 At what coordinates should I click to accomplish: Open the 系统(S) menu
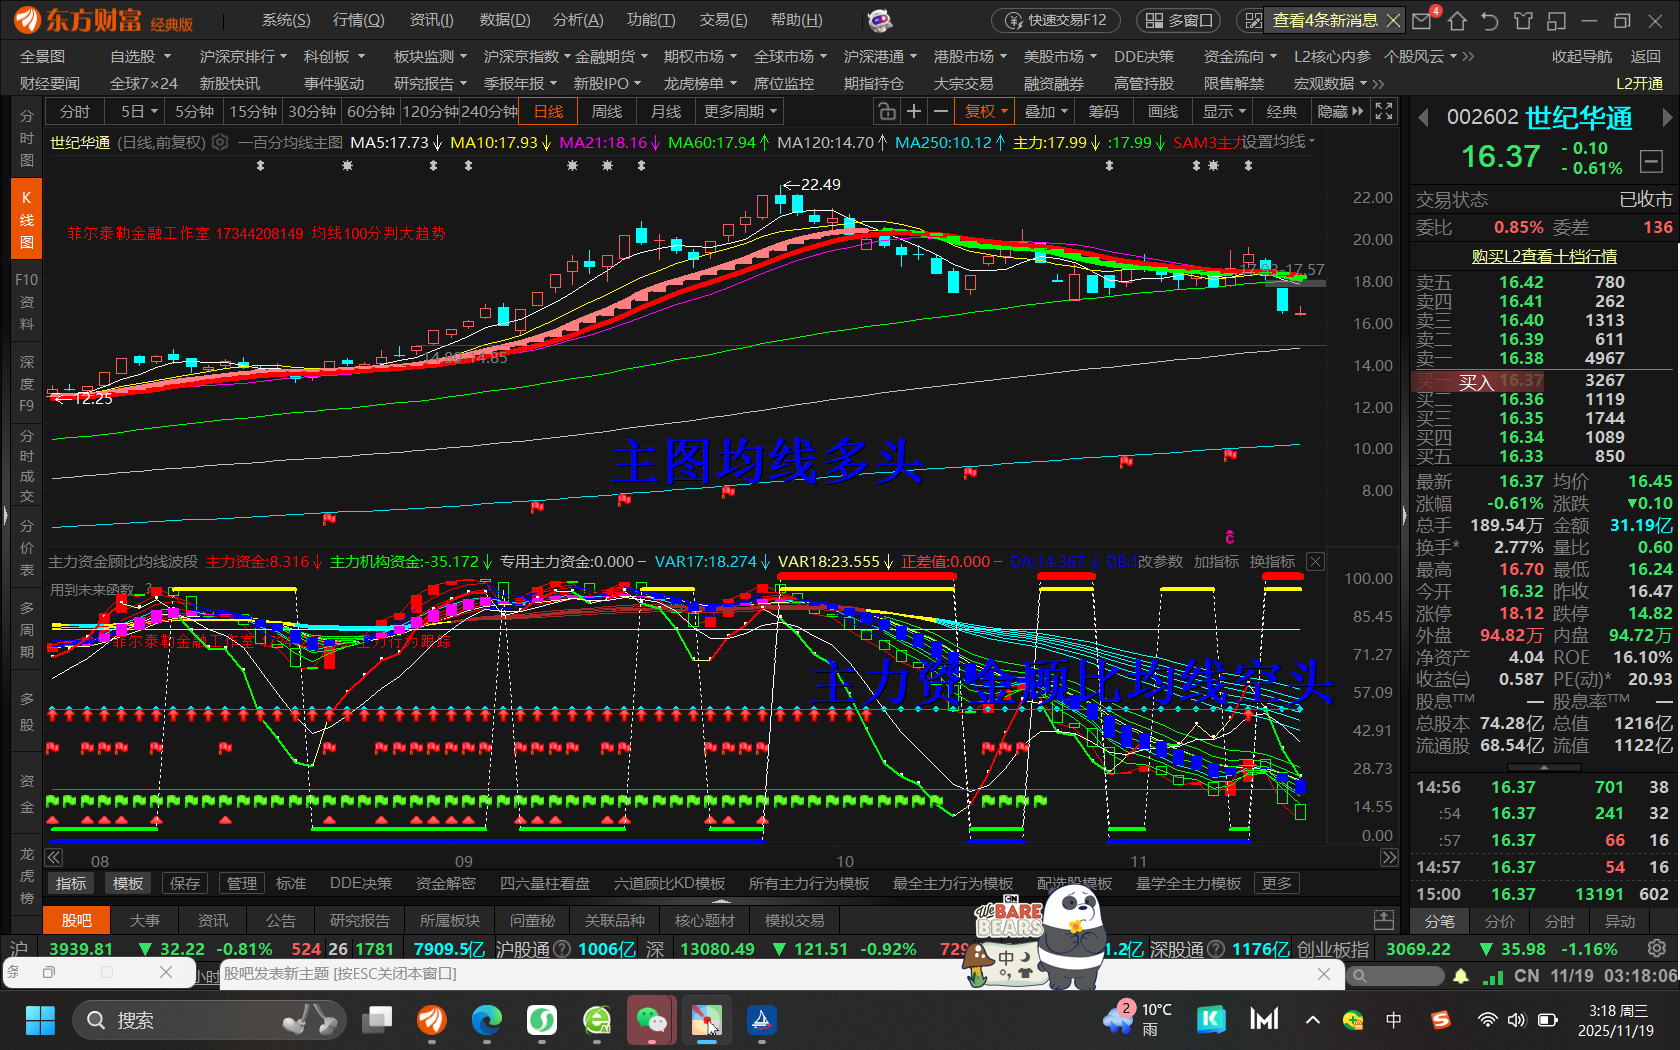(x=286, y=20)
